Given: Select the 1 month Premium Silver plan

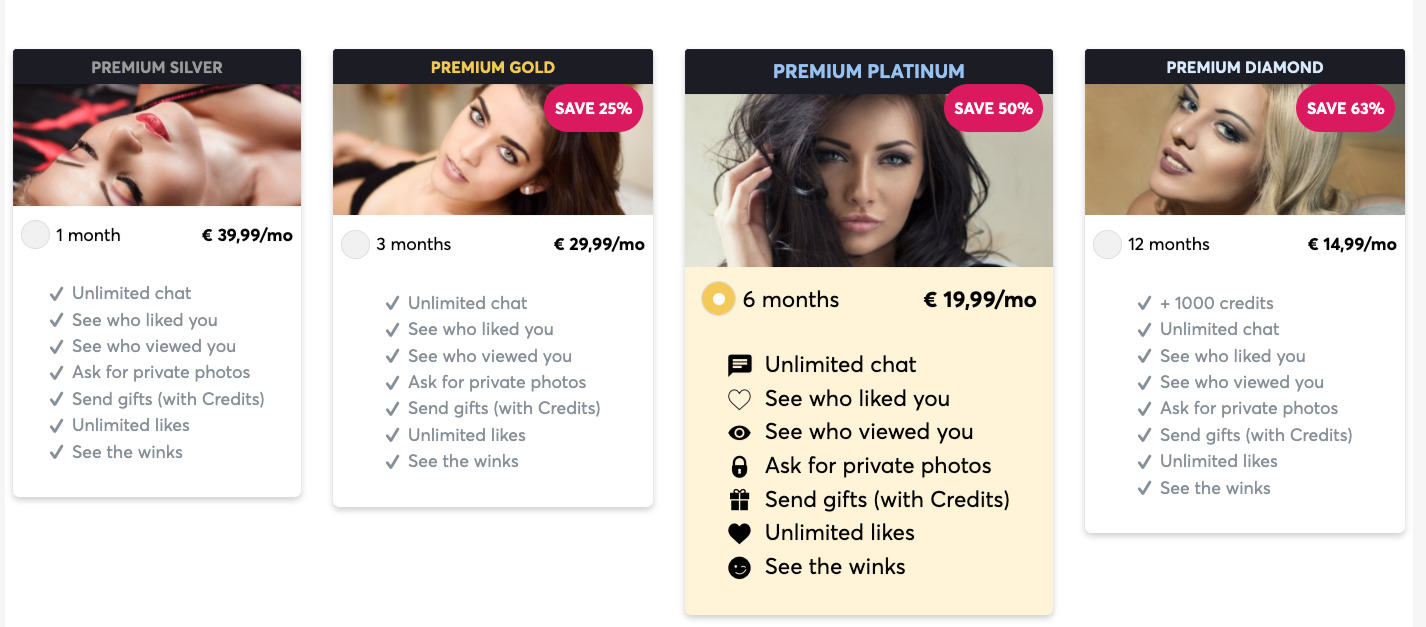Looking at the screenshot, I should click(35, 234).
